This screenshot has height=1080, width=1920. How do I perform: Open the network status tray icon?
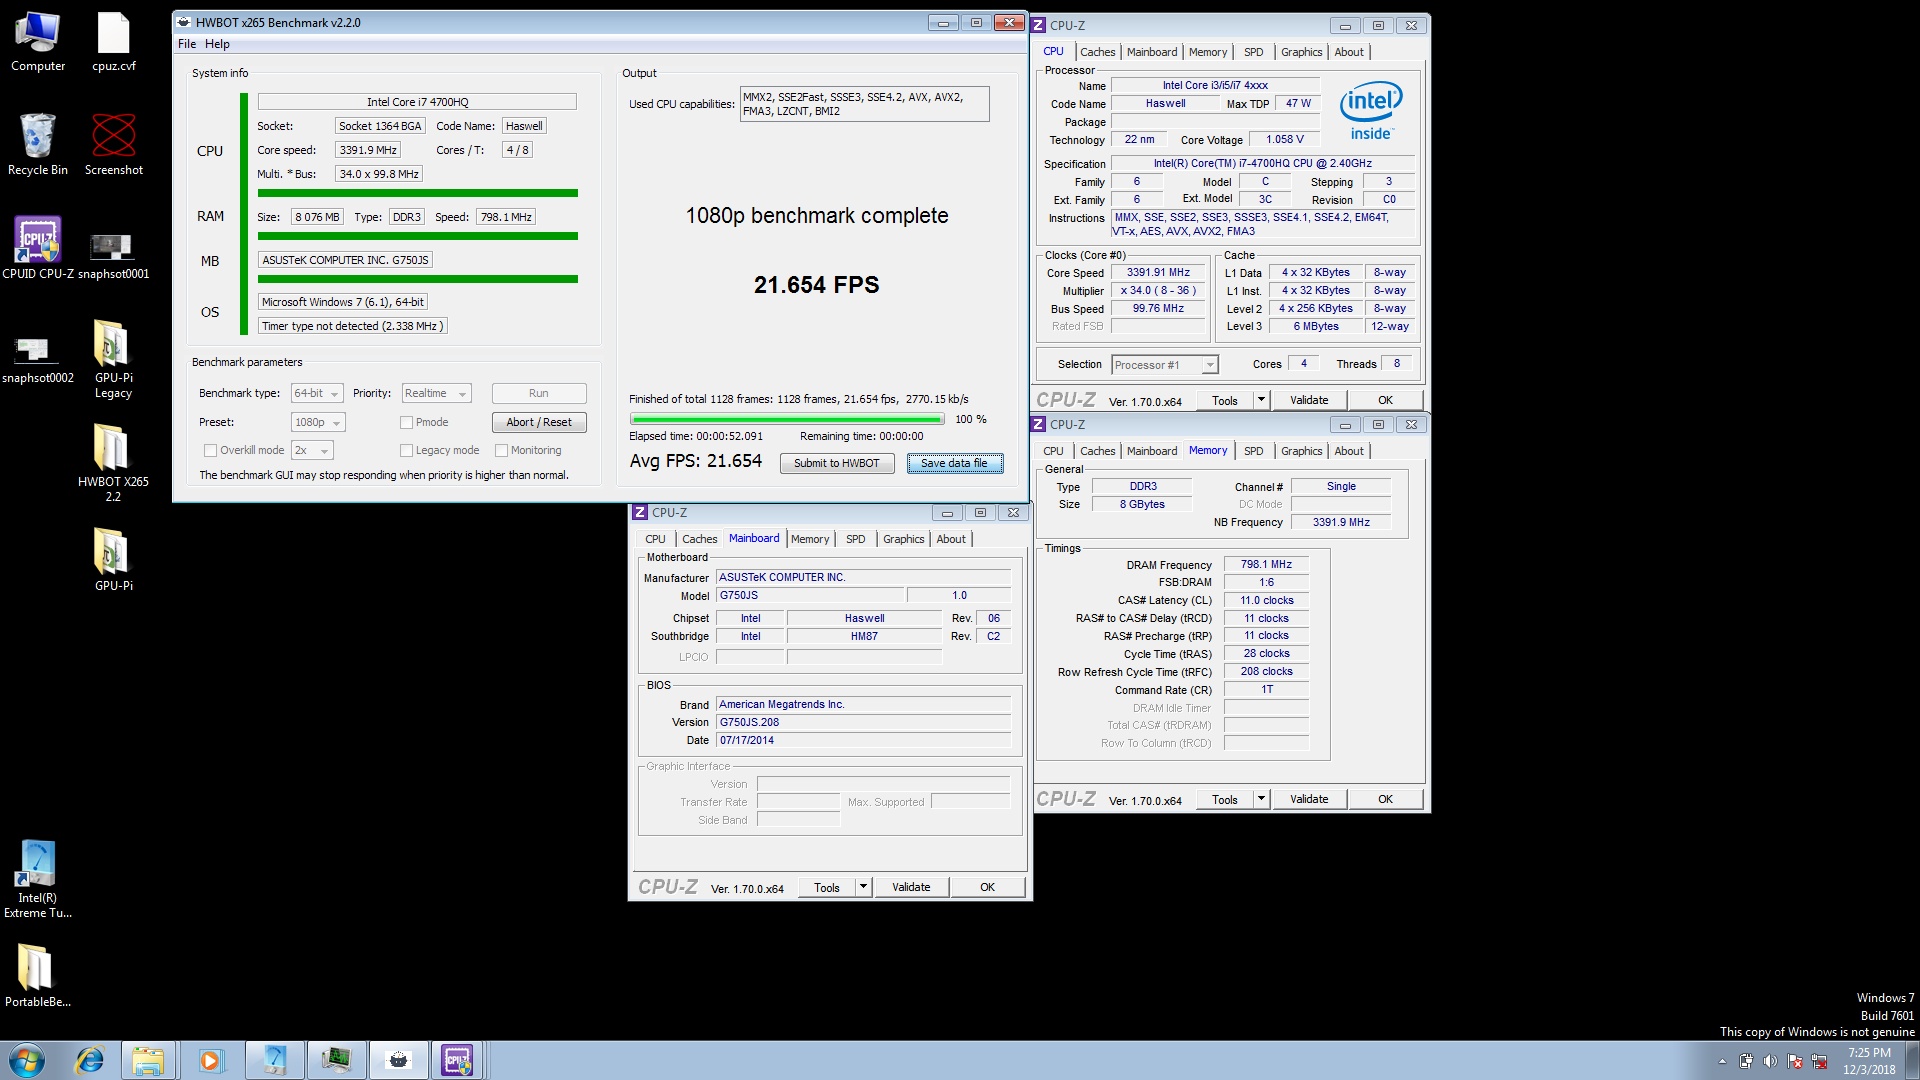pos(1819,1061)
